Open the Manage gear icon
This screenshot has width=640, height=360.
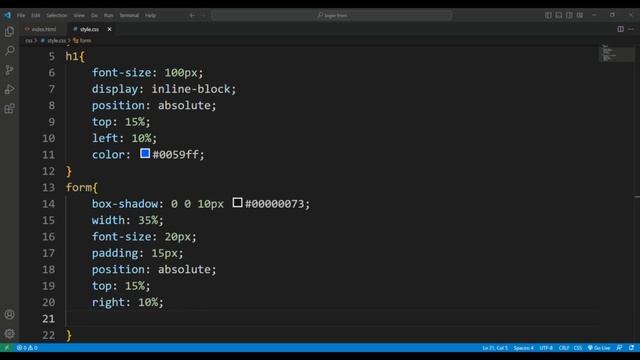pos(9,333)
